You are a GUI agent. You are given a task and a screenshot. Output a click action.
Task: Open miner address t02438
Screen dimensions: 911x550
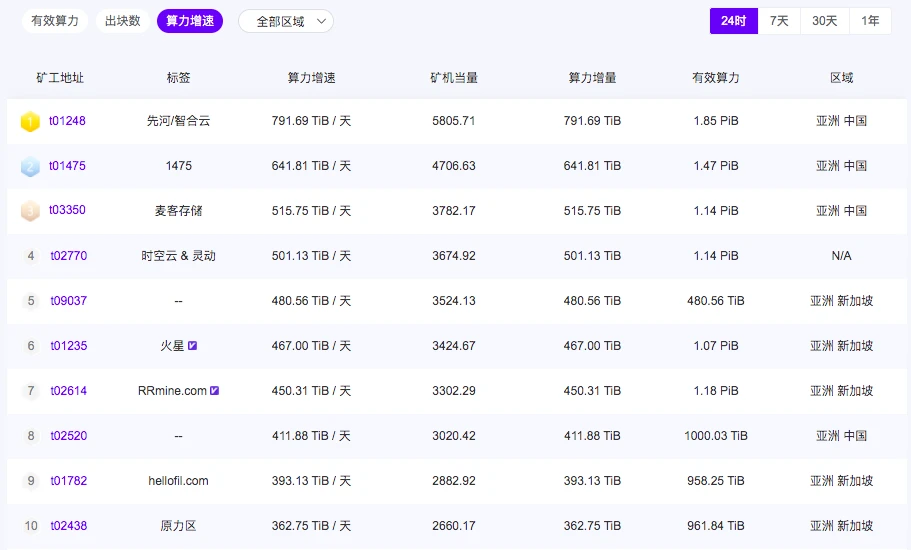pyautogui.click(x=69, y=526)
